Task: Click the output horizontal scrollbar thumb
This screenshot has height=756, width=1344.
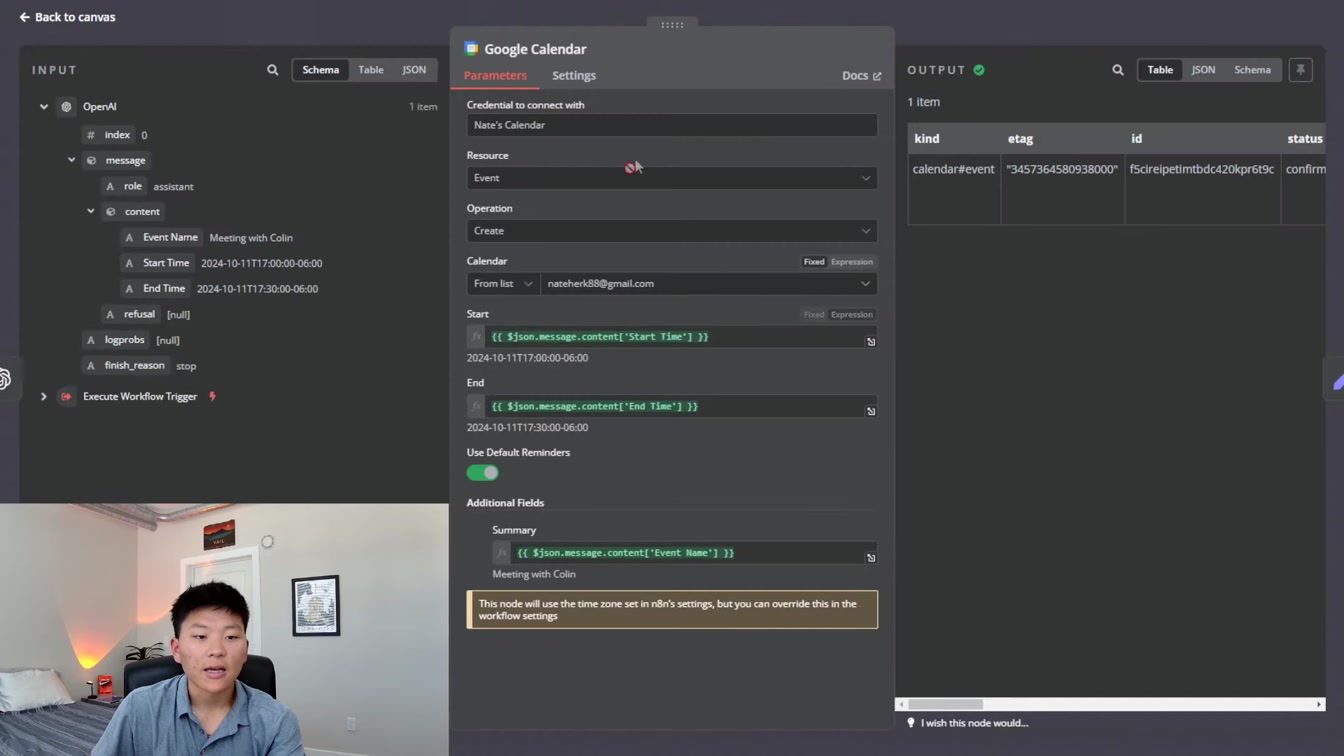Action: click(945, 705)
